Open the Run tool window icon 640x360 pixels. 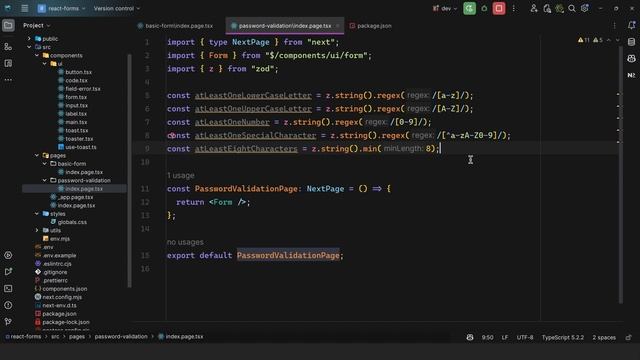tap(8, 272)
